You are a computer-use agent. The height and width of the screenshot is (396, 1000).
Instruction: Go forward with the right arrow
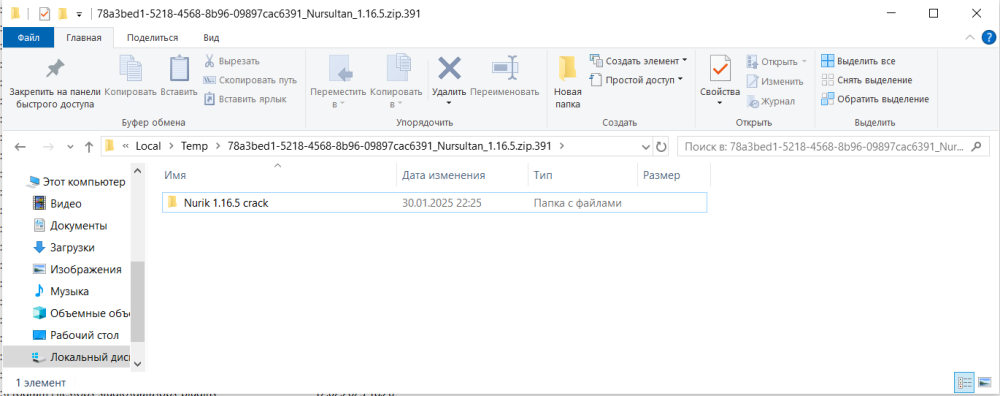(x=48, y=147)
